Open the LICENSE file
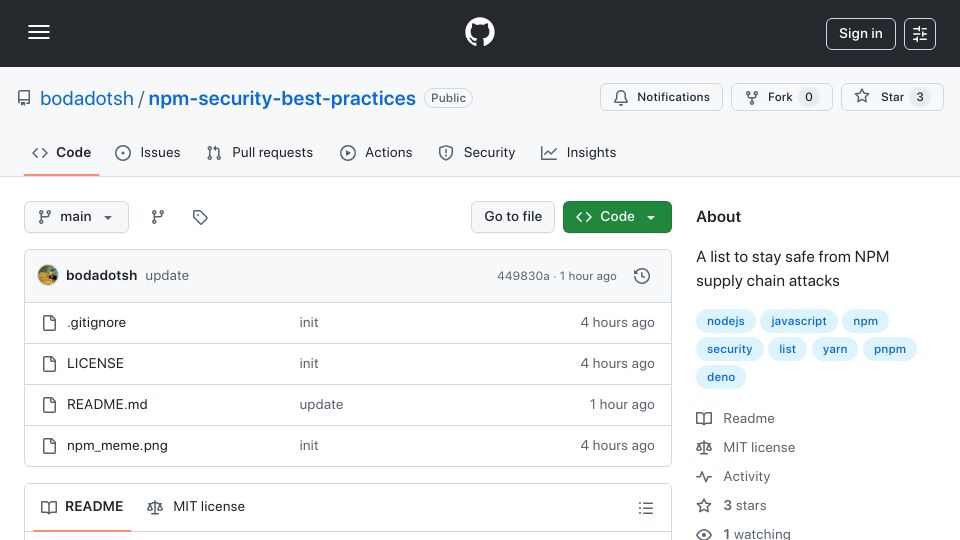The width and height of the screenshot is (960, 540). tap(95, 364)
